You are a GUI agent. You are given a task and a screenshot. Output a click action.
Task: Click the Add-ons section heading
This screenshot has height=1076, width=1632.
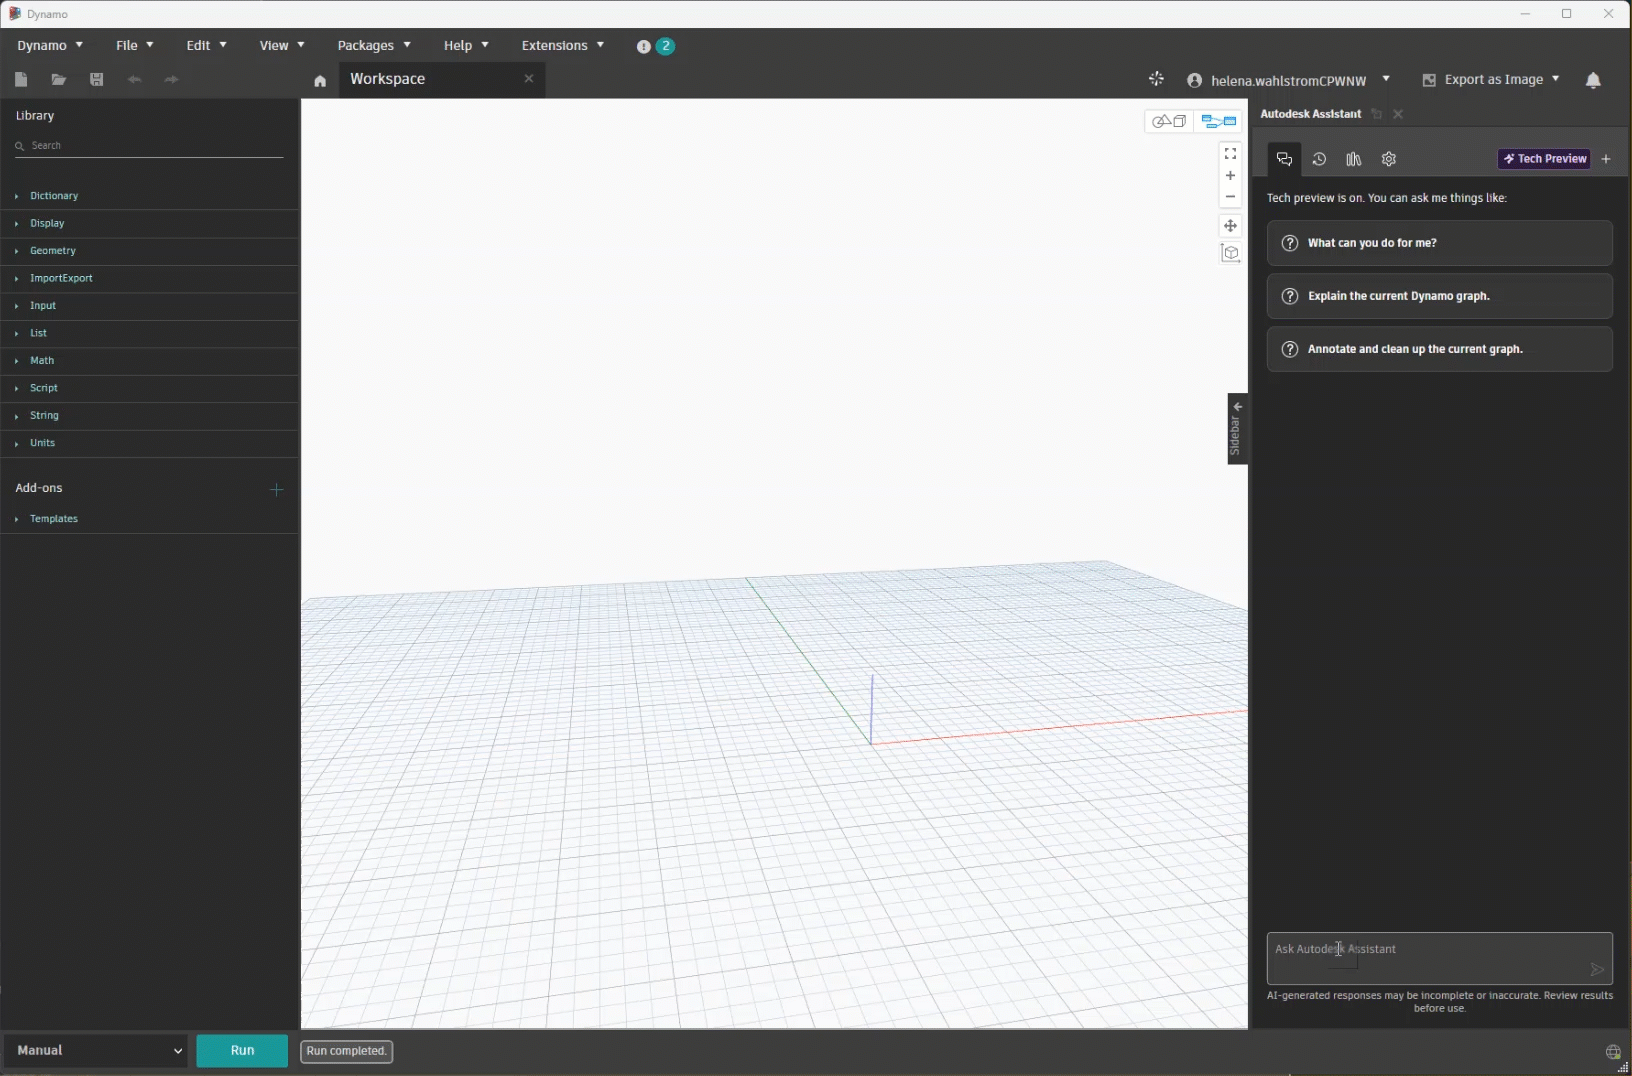[39, 488]
